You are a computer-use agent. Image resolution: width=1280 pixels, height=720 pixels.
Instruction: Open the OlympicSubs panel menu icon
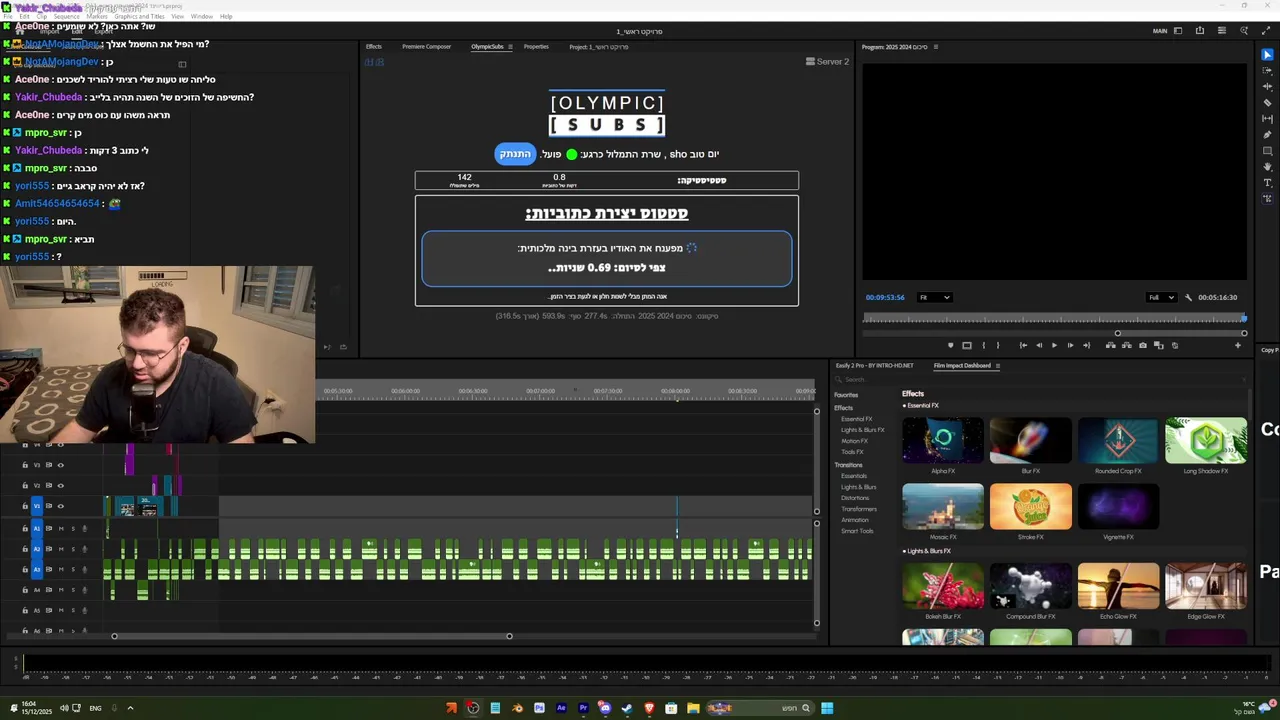point(510,47)
